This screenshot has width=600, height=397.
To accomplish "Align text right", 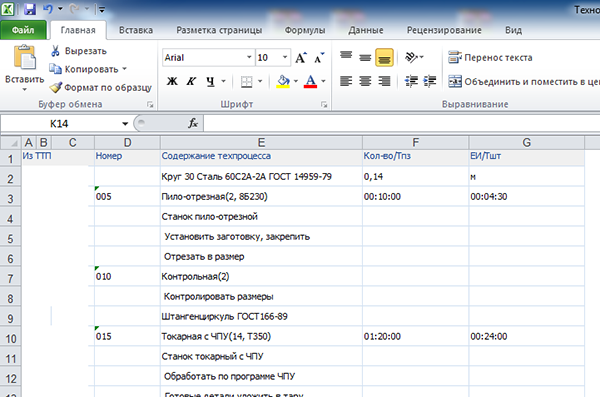I will point(384,81).
